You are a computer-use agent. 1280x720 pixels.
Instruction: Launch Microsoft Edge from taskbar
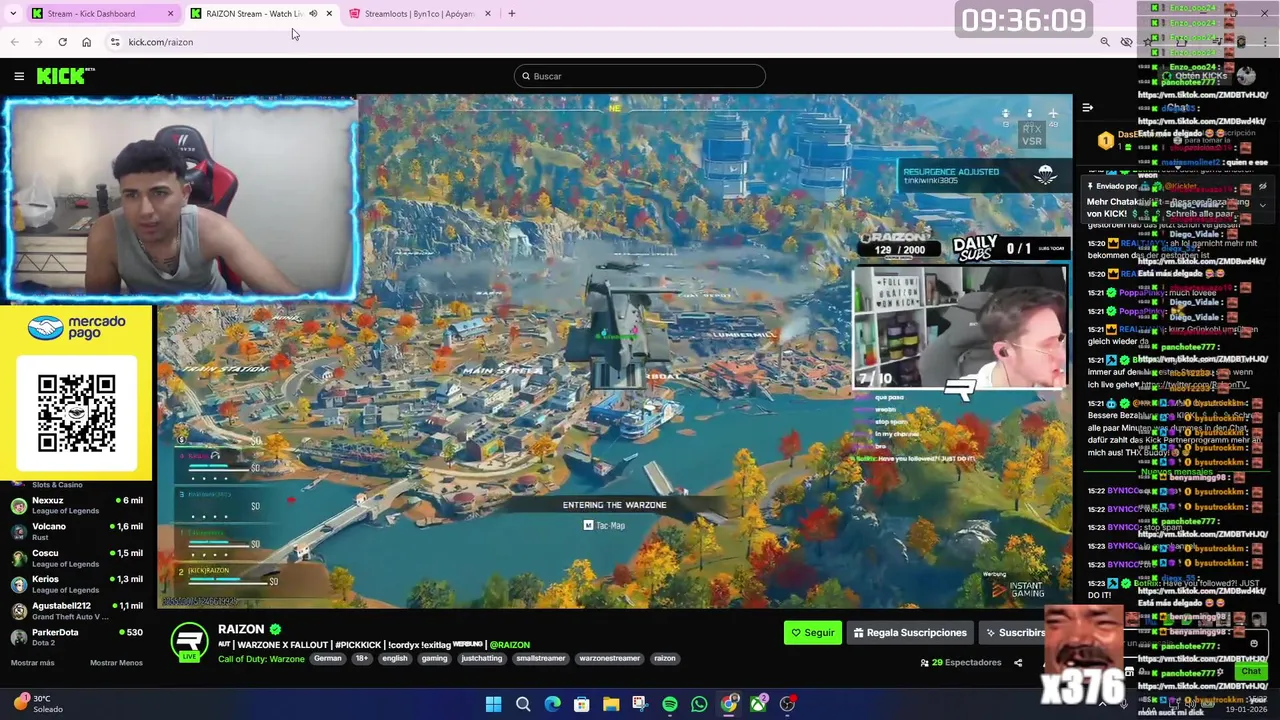click(552, 704)
